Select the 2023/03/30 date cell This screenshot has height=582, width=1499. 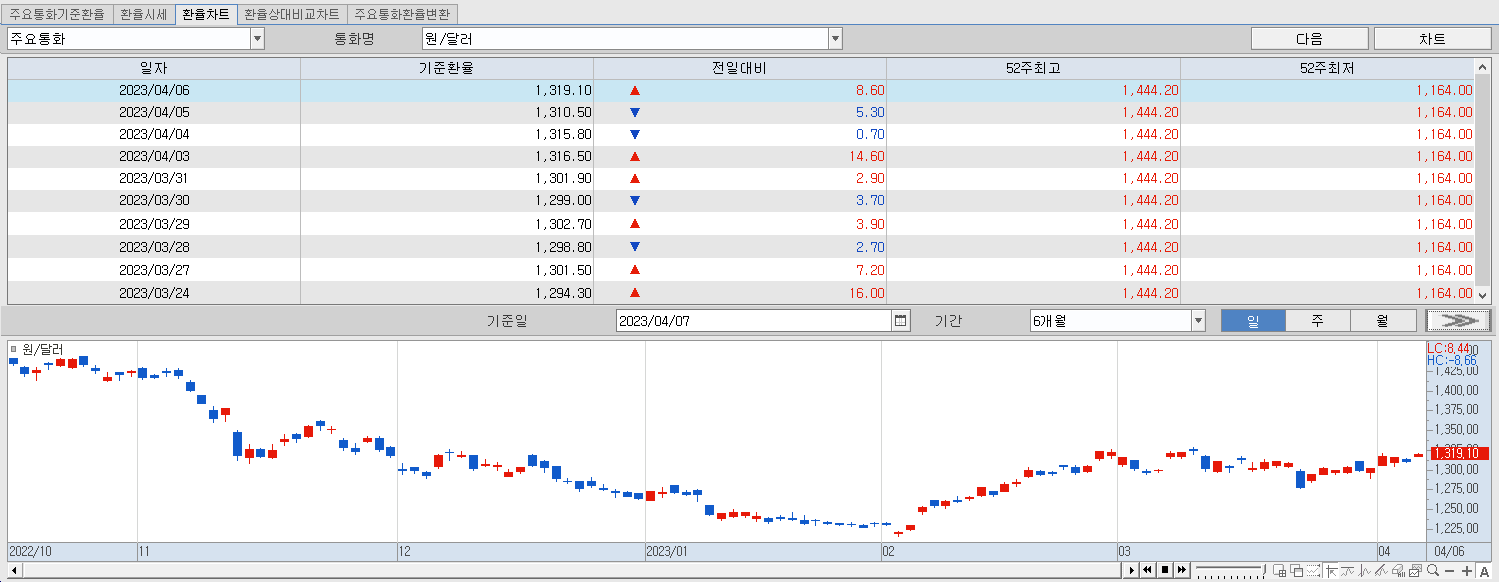click(154, 200)
